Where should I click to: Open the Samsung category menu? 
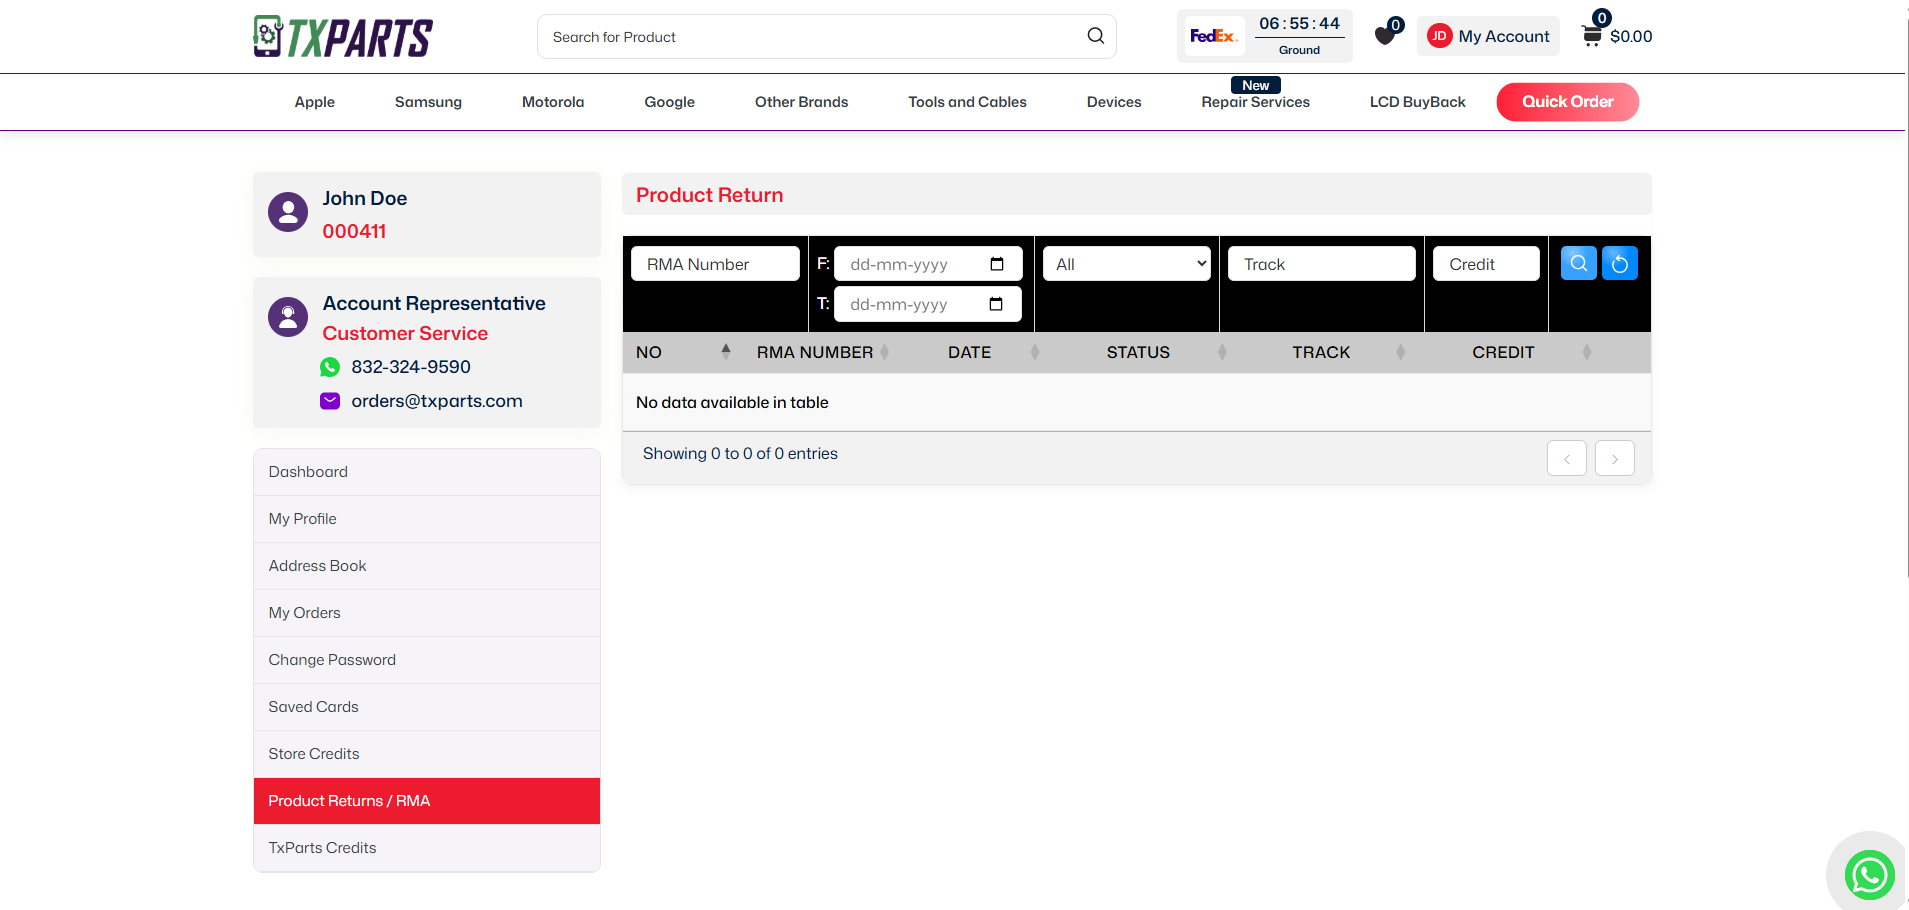428,102
